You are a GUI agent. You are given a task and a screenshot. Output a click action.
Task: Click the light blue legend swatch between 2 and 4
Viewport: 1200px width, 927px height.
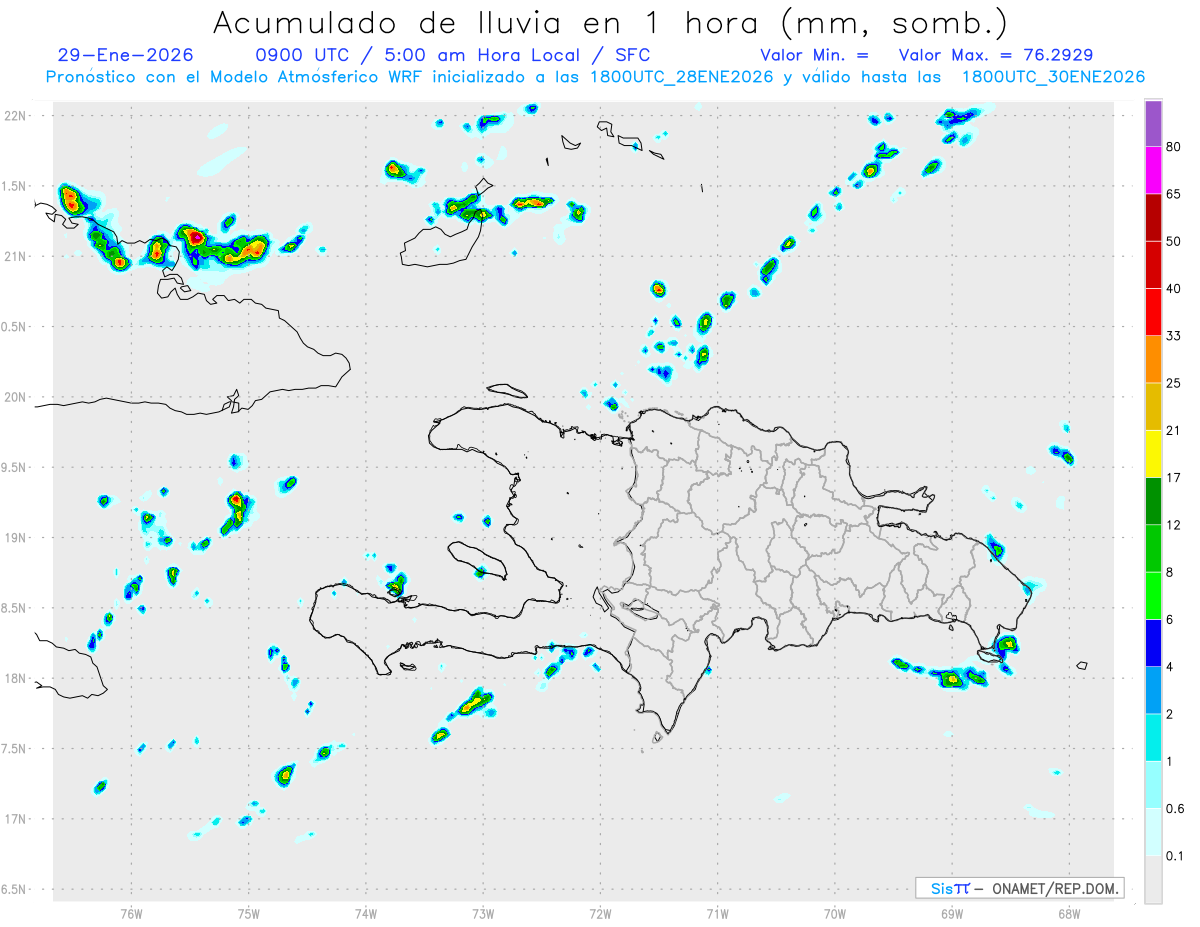pyautogui.click(x=1153, y=690)
